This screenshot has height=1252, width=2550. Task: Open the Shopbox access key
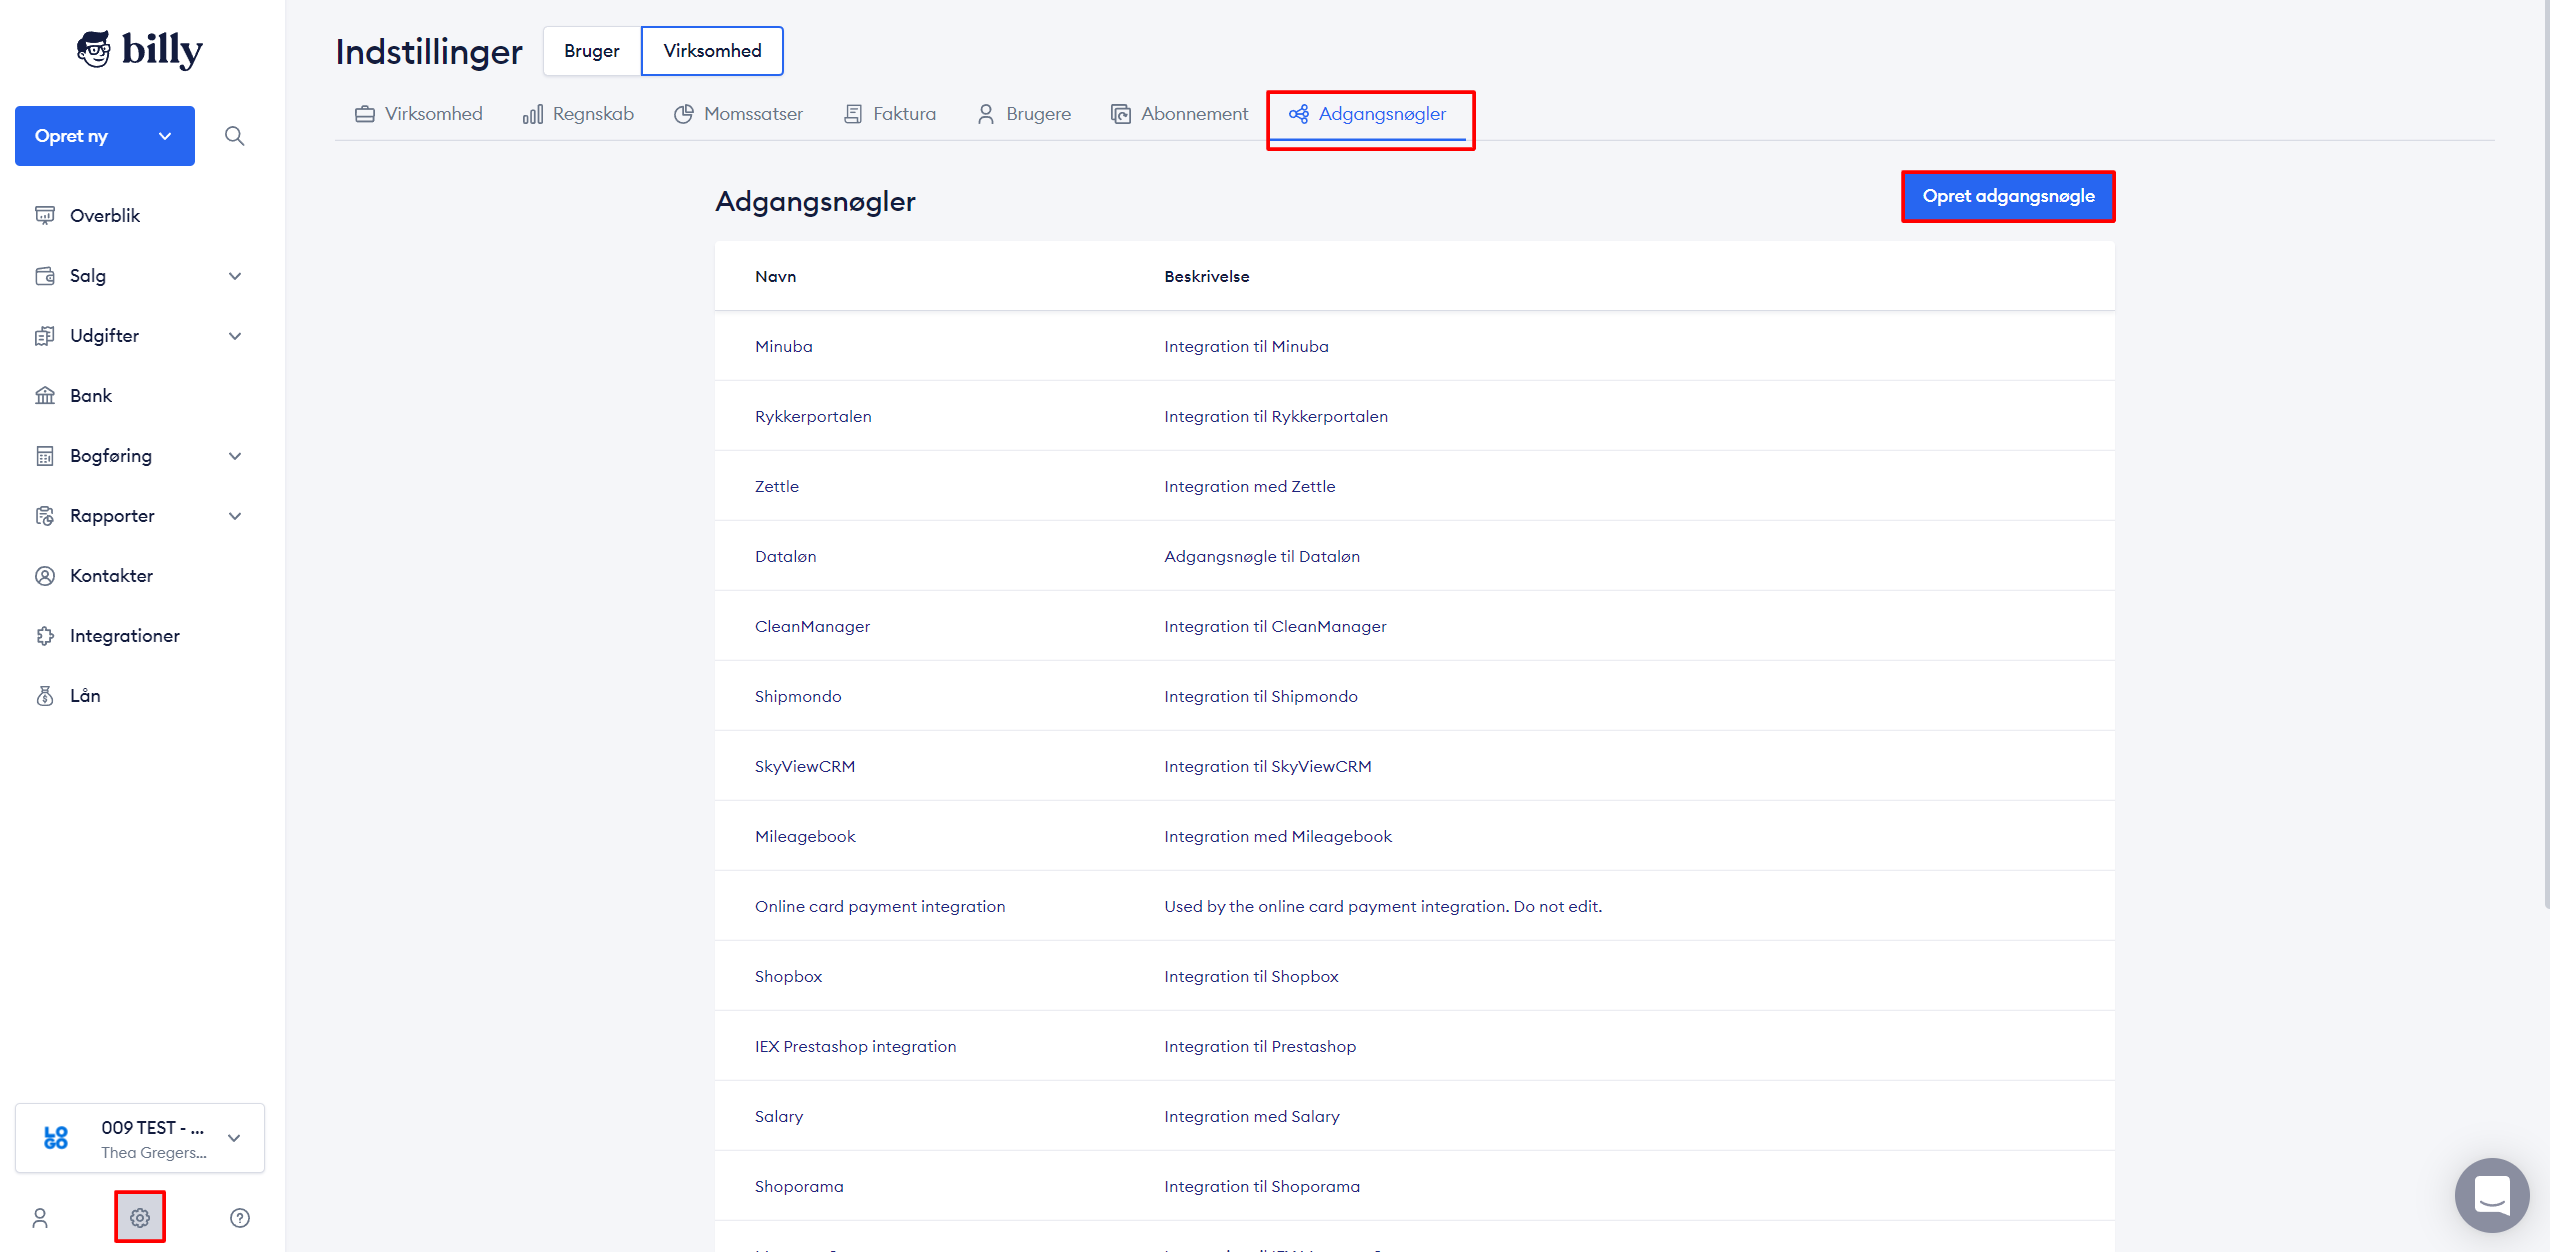(x=788, y=976)
